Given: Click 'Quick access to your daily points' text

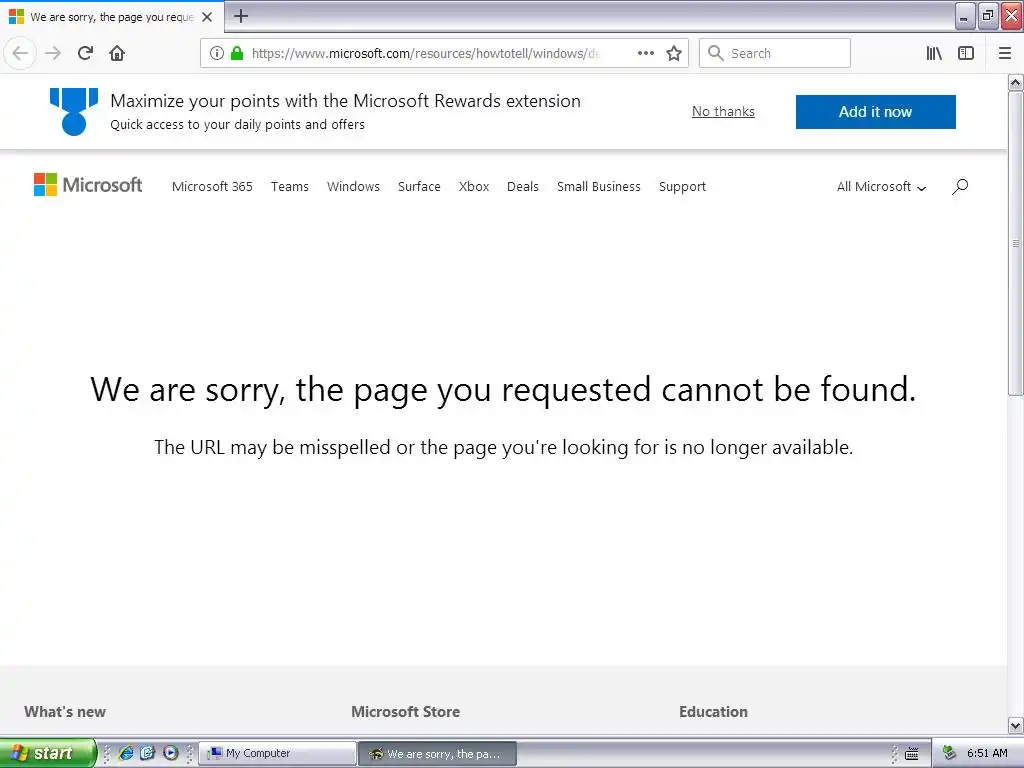Looking at the screenshot, I should 237,124.
